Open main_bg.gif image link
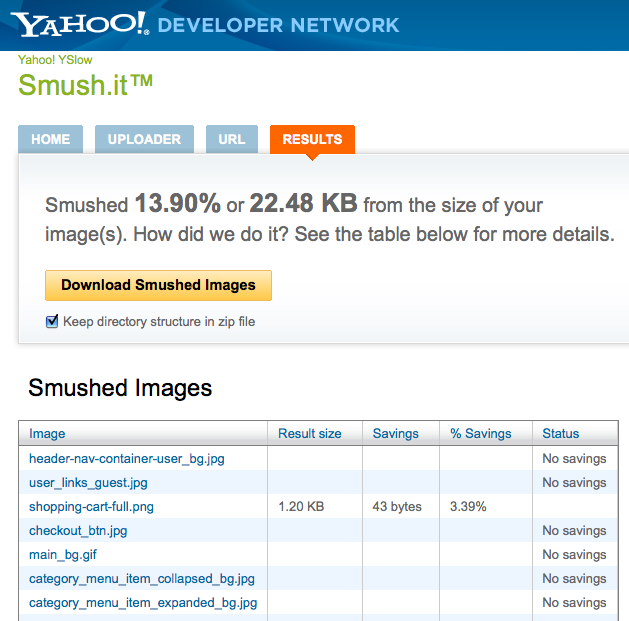 coord(63,555)
